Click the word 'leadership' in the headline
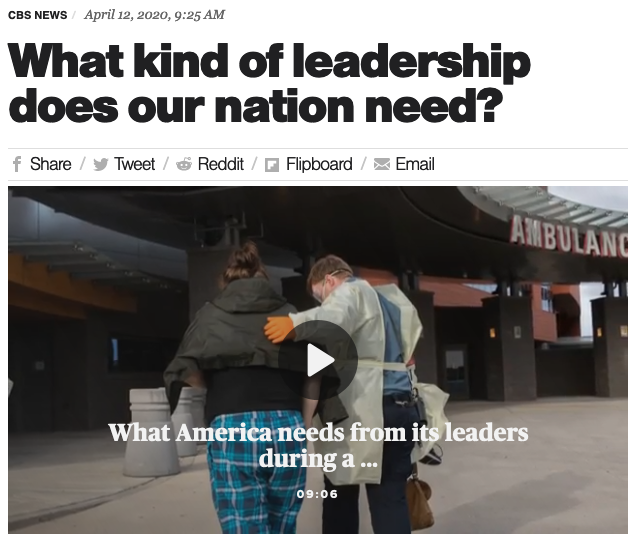 pyautogui.click(x=411, y=62)
